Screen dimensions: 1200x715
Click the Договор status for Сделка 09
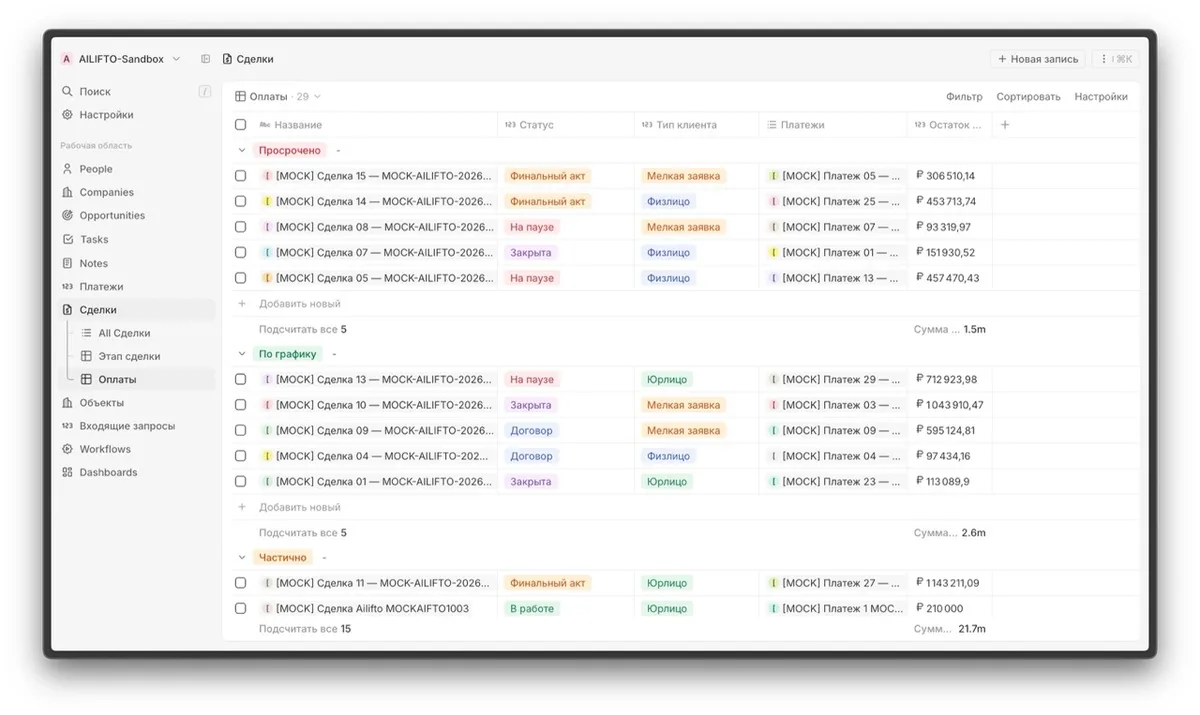[x=531, y=430]
